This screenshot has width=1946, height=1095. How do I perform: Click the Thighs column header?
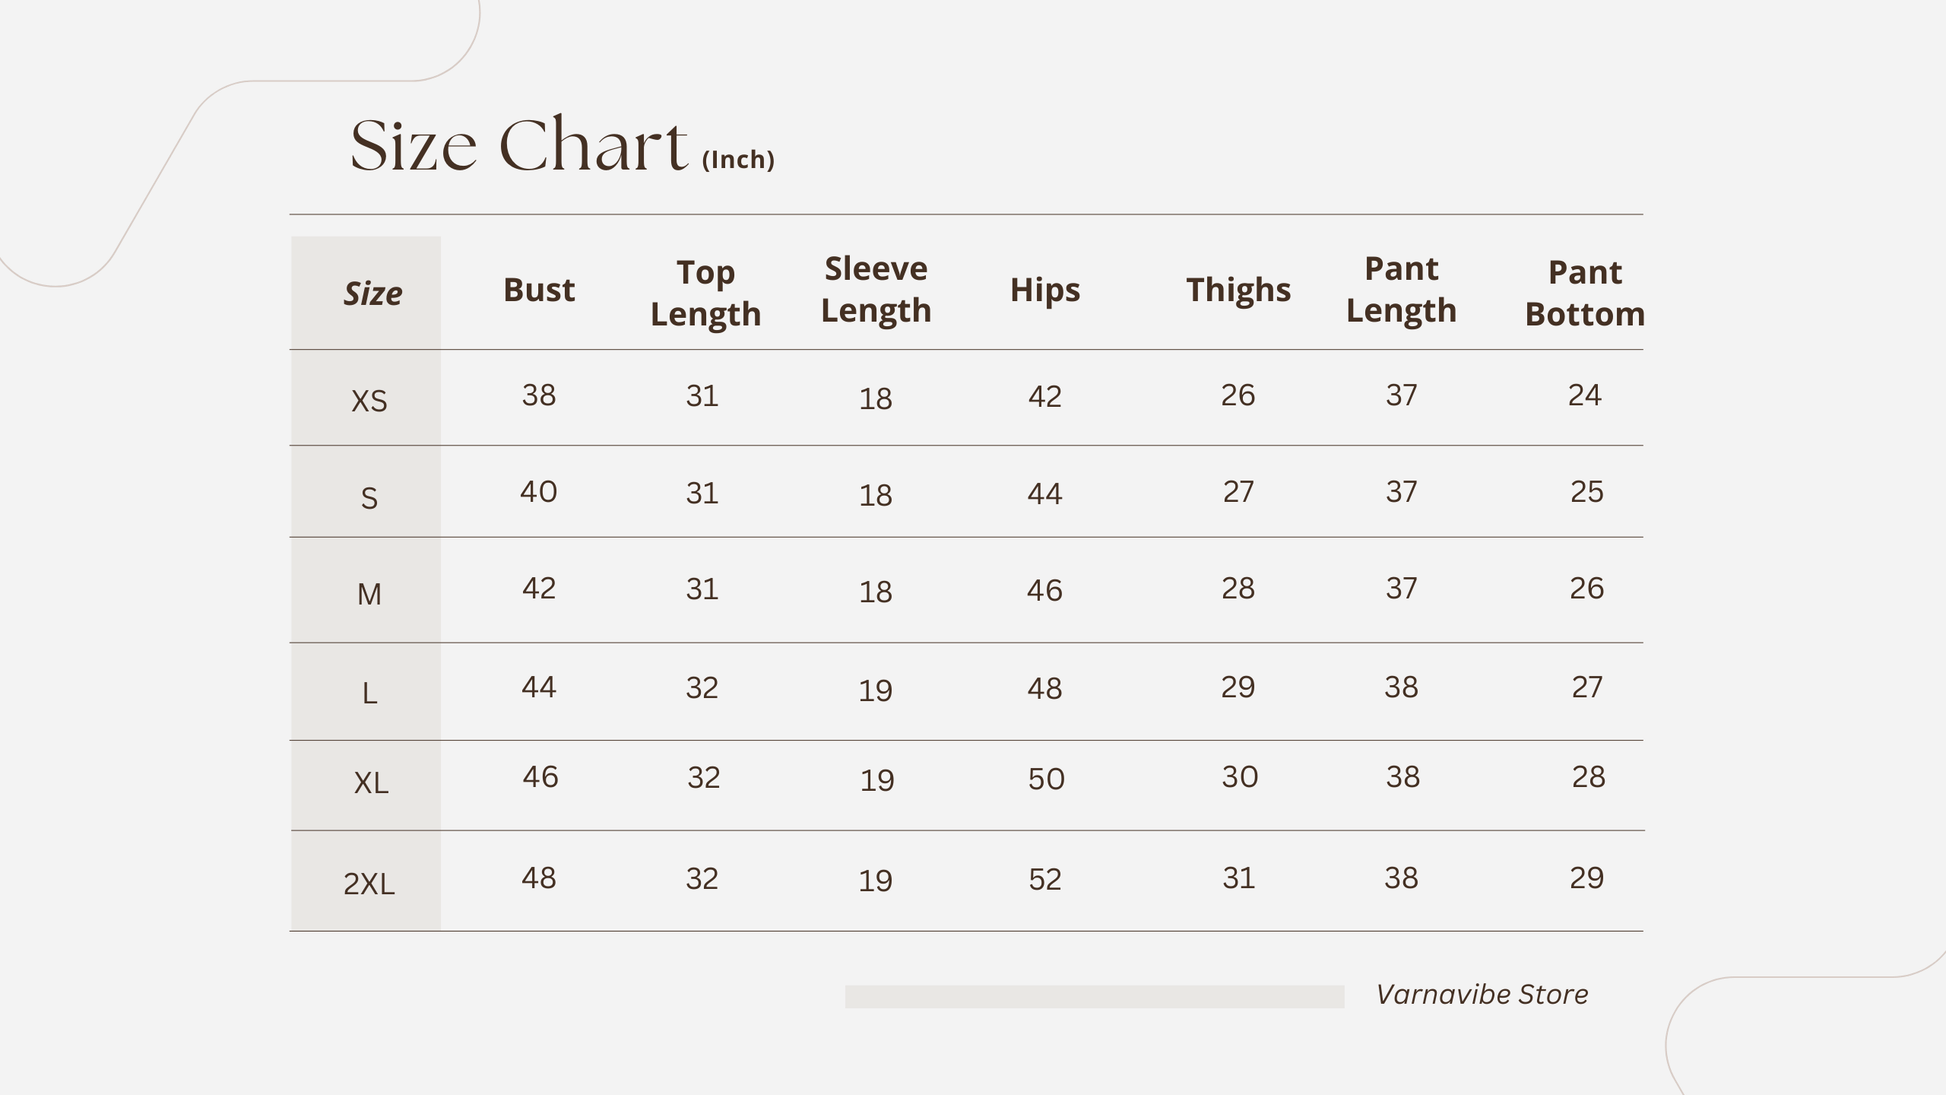(x=1238, y=290)
